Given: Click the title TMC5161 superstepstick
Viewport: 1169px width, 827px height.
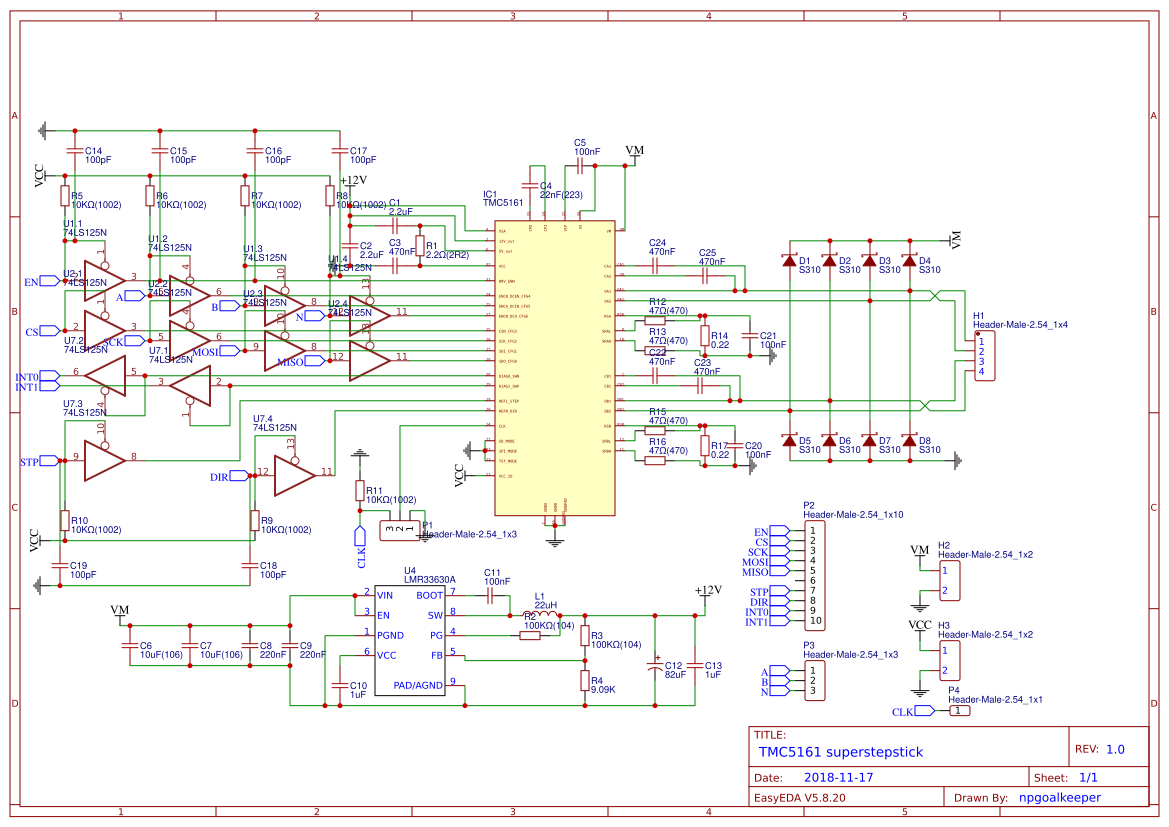Looking at the screenshot, I should point(840,752).
